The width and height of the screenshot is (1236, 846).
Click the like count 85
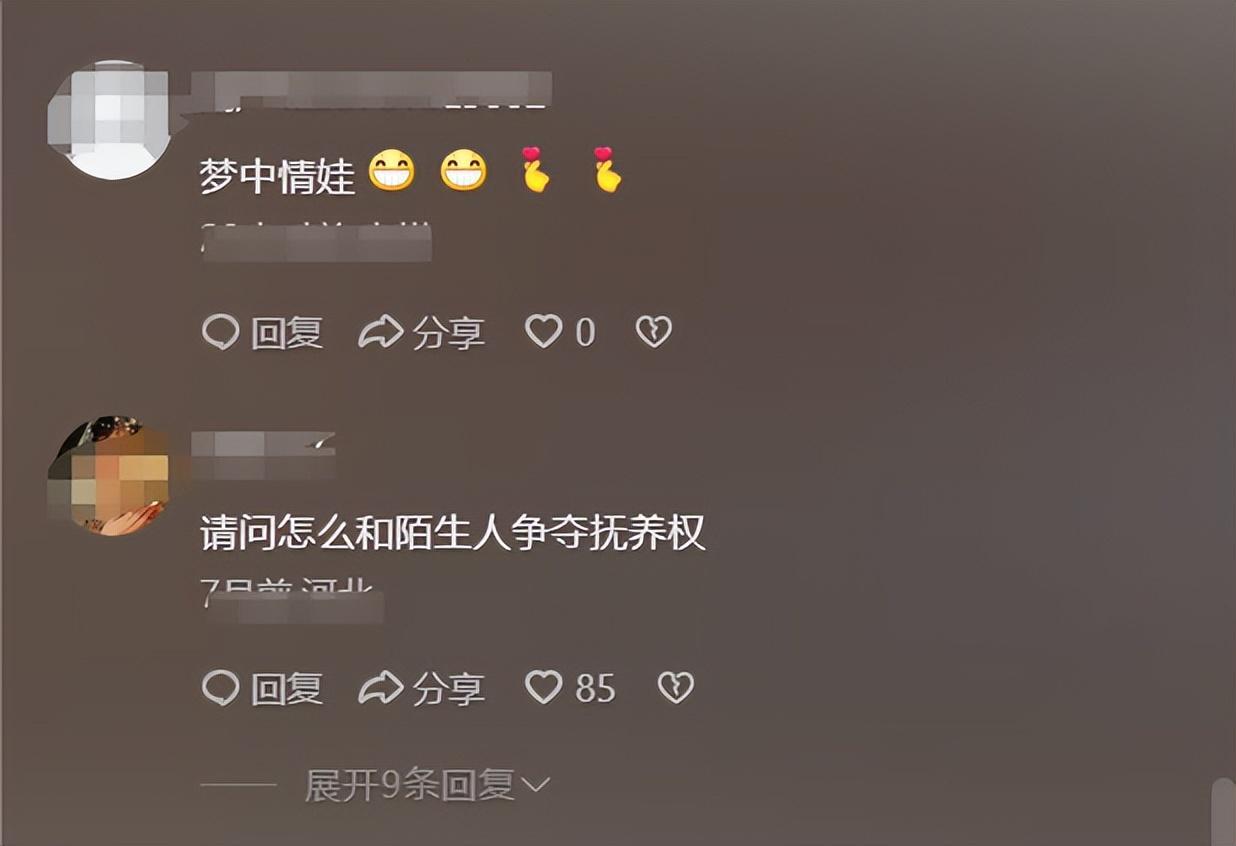tap(595, 688)
